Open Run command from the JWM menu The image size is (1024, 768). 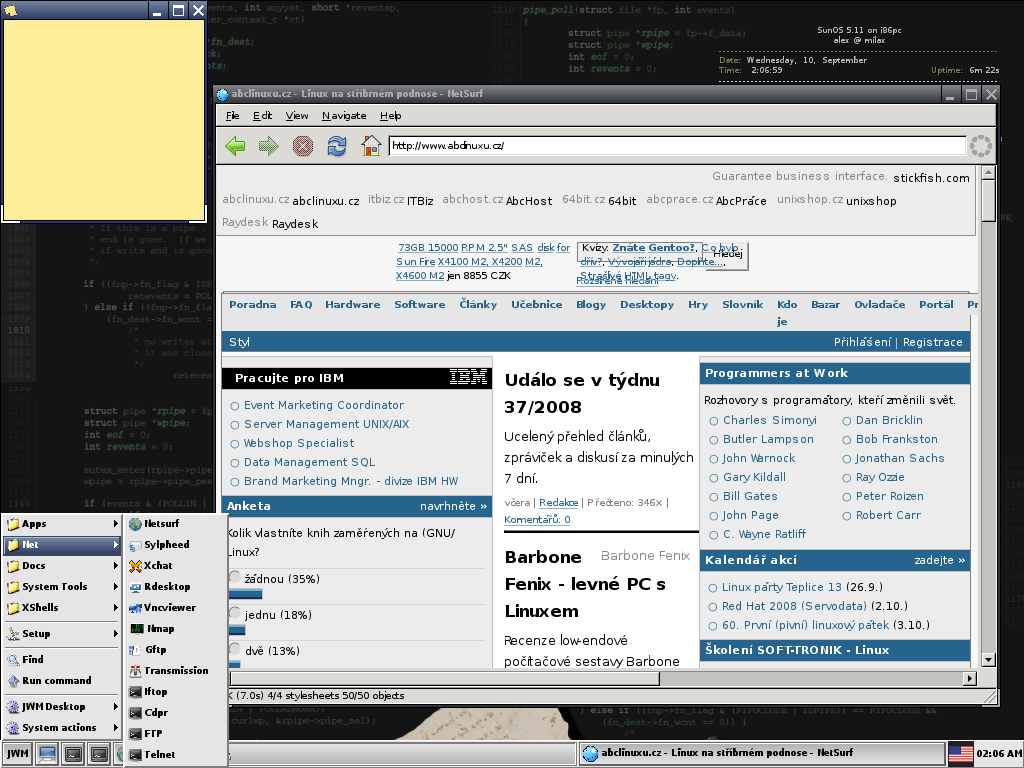tap(62, 680)
